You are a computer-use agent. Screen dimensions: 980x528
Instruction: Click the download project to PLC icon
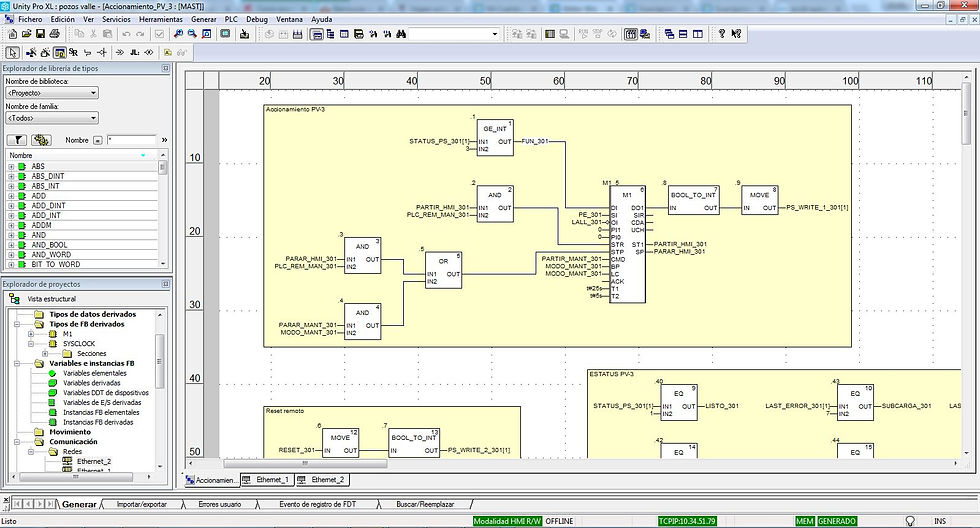244,34
